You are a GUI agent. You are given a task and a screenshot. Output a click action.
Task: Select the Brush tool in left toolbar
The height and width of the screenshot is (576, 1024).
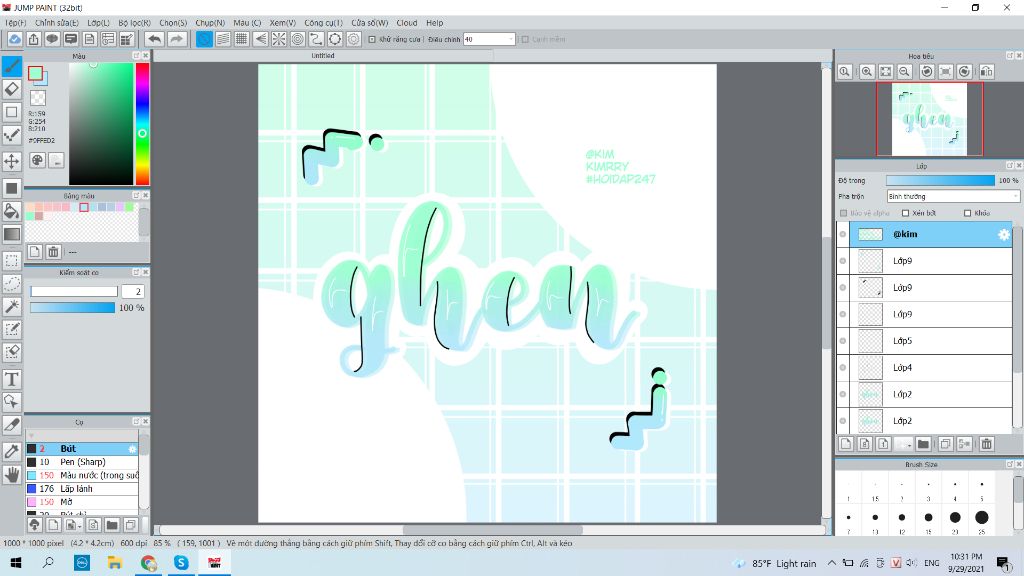(12, 65)
